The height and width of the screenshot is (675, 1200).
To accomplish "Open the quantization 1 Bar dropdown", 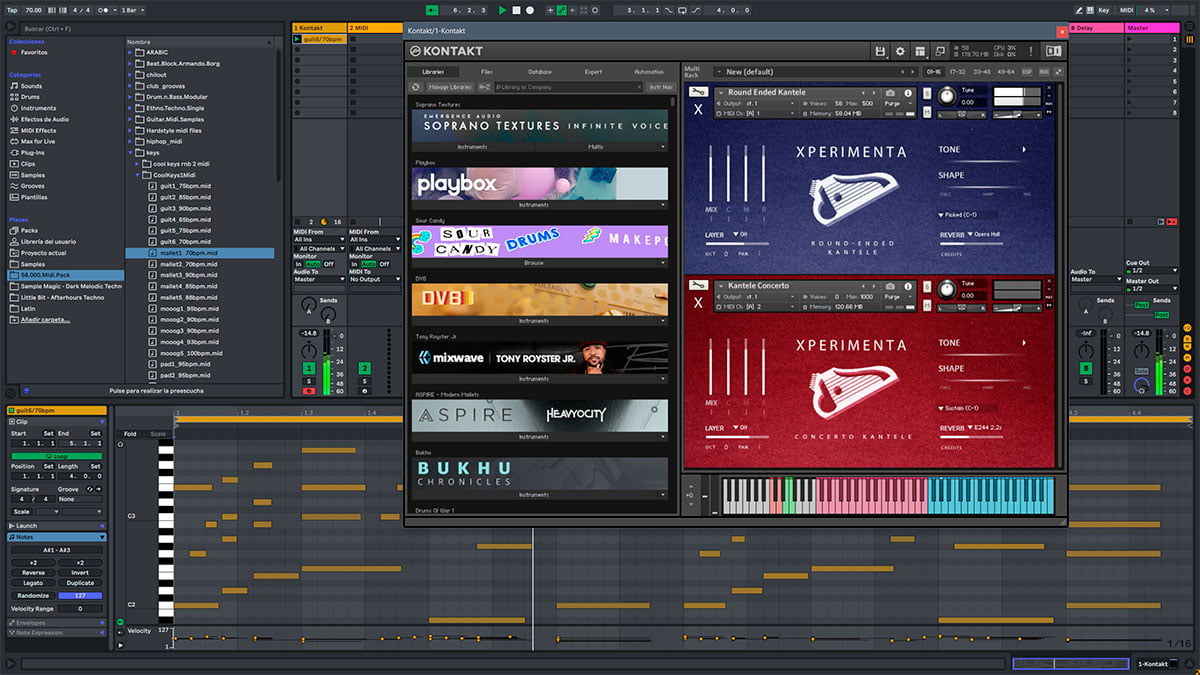I will (131, 10).
